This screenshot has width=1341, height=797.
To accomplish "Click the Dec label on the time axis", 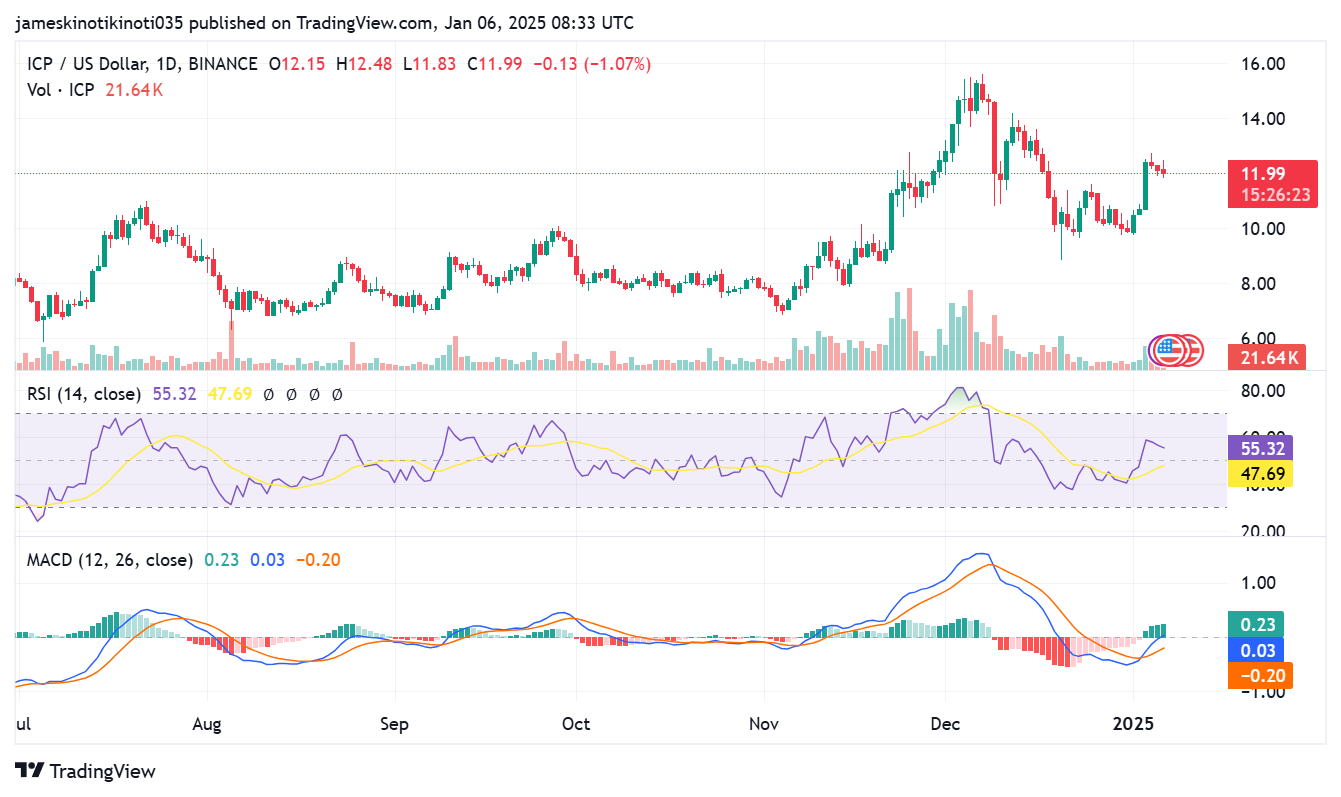I will pos(945,723).
